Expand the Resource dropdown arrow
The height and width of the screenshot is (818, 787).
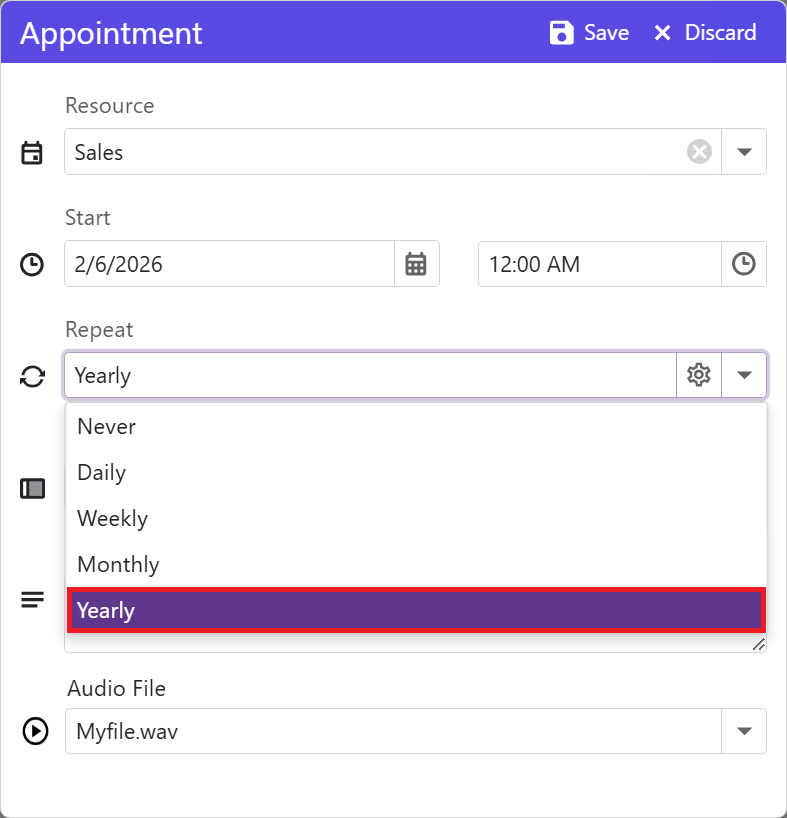[744, 152]
